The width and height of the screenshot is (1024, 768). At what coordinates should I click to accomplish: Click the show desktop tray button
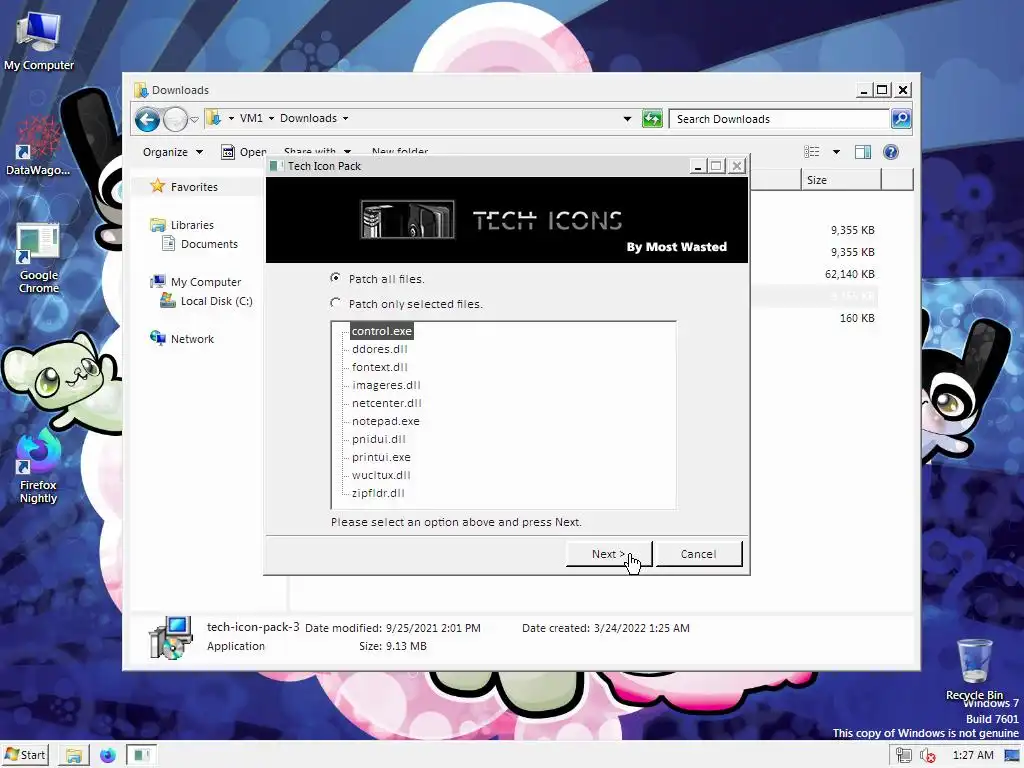(1013, 756)
